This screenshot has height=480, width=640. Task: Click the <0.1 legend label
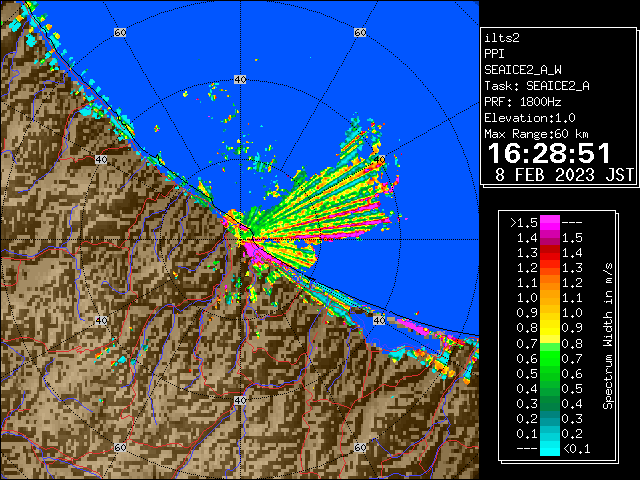pos(576,449)
